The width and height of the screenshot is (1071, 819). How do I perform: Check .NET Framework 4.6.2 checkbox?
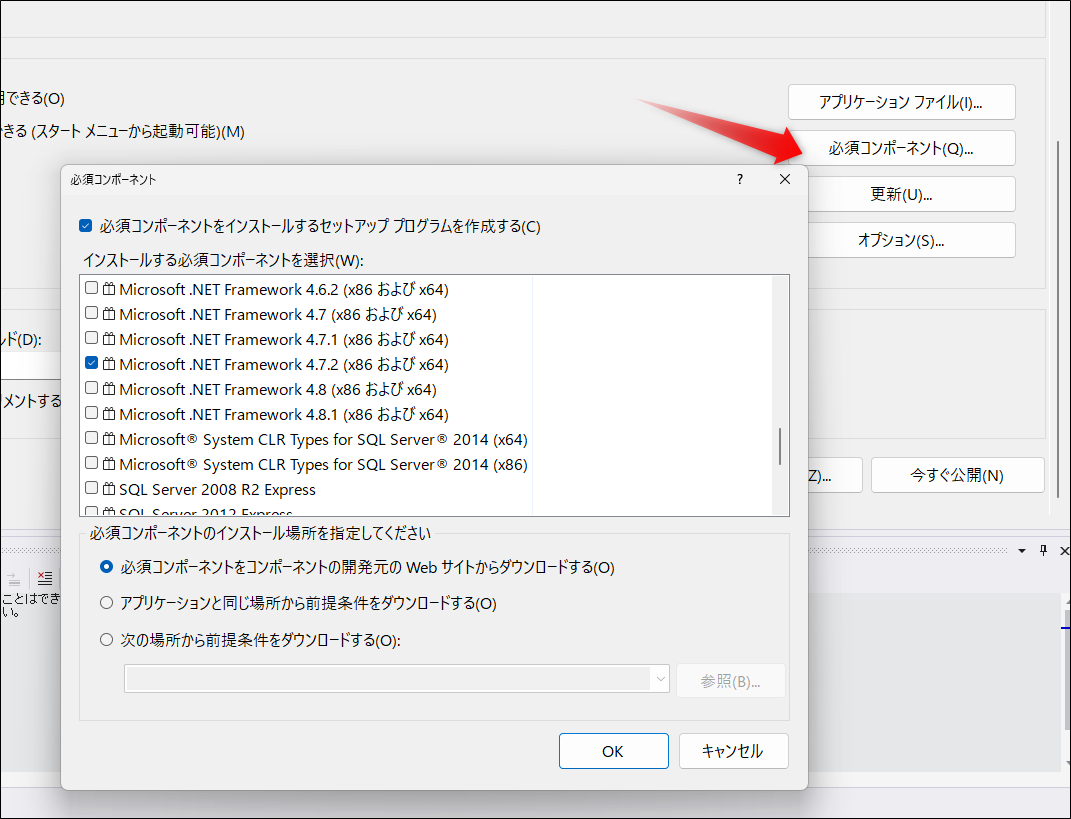click(x=91, y=288)
